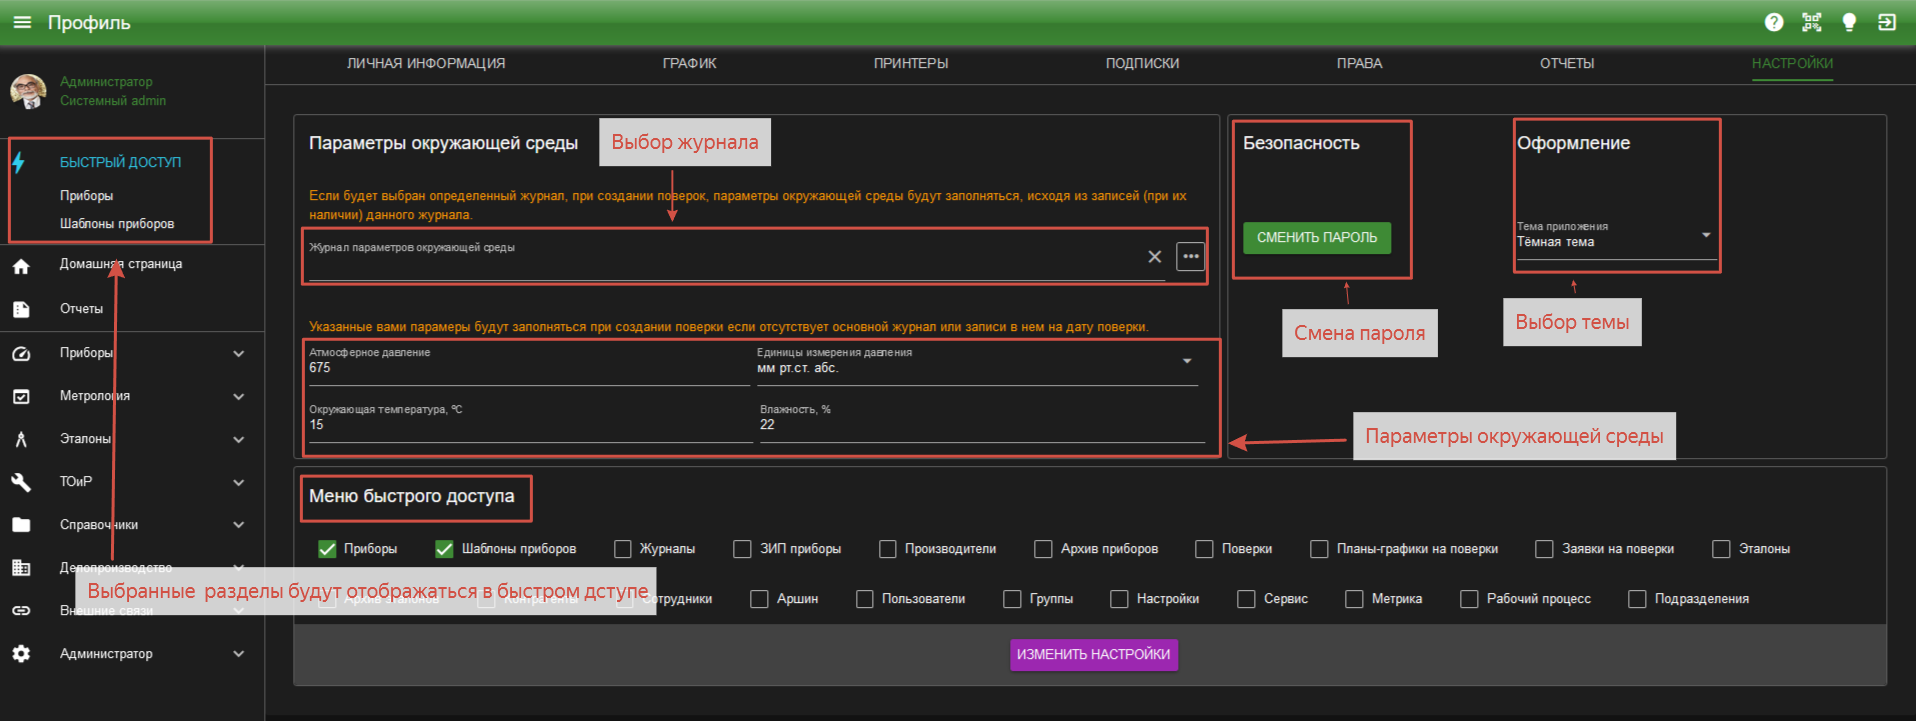The image size is (1916, 721).
Task: Click the Метрология checkbox-calendar icon
Action: (x=21, y=397)
